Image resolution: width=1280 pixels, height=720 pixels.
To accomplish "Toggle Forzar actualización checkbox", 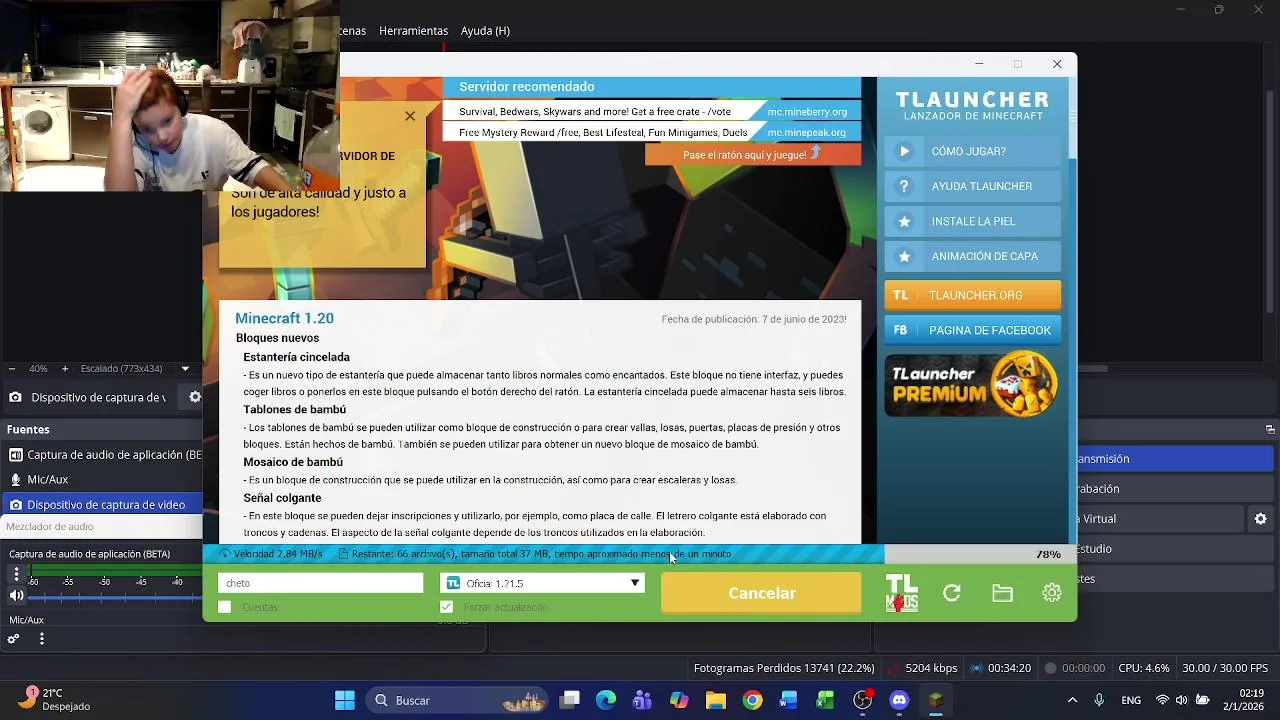I will click(x=446, y=607).
